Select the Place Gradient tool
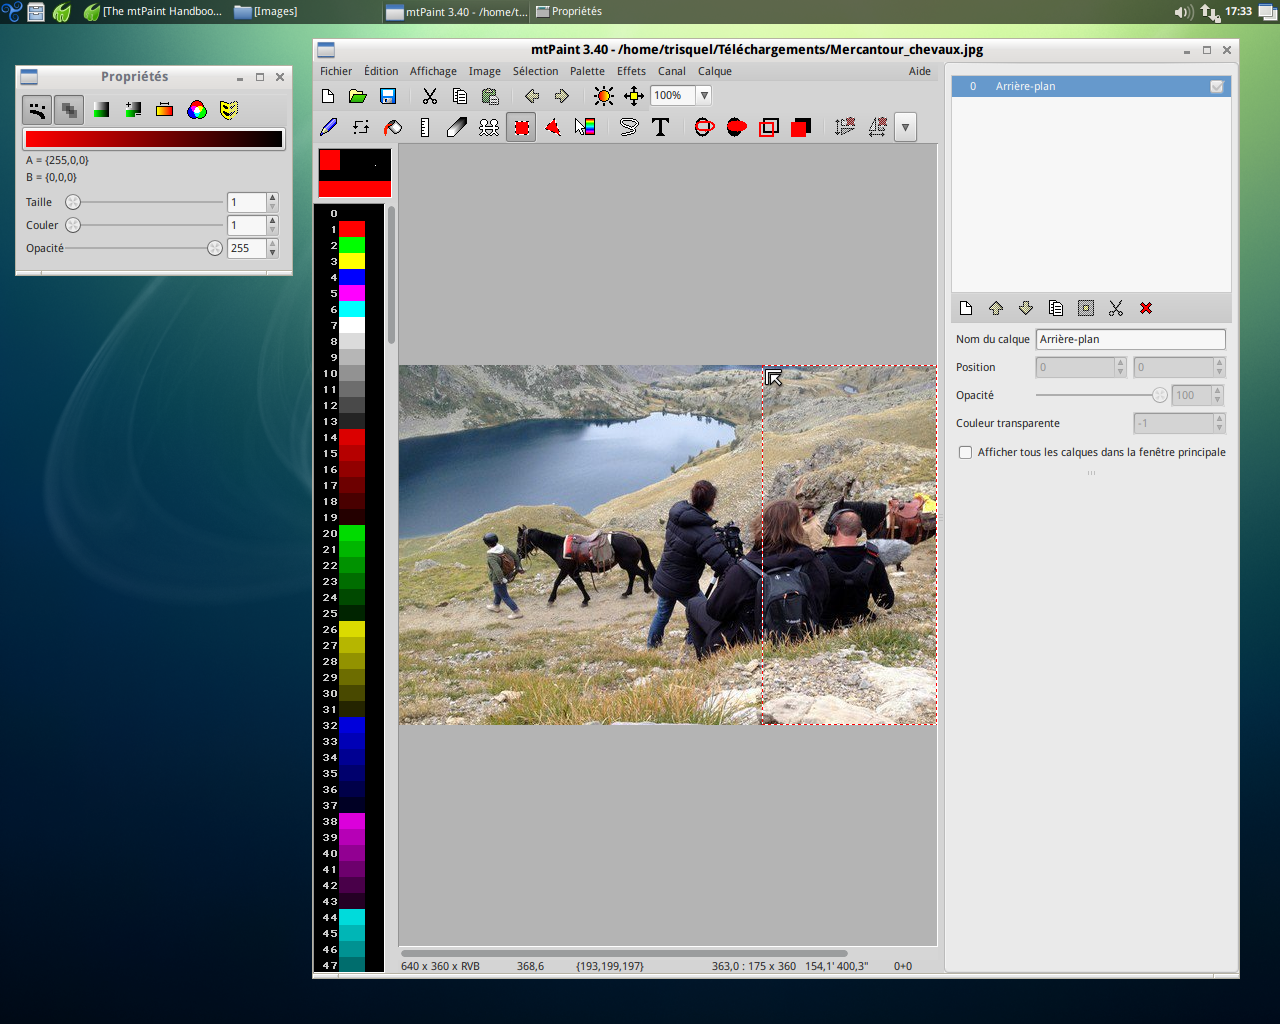Screen dimensions: 1280x1024 (x=585, y=127)
